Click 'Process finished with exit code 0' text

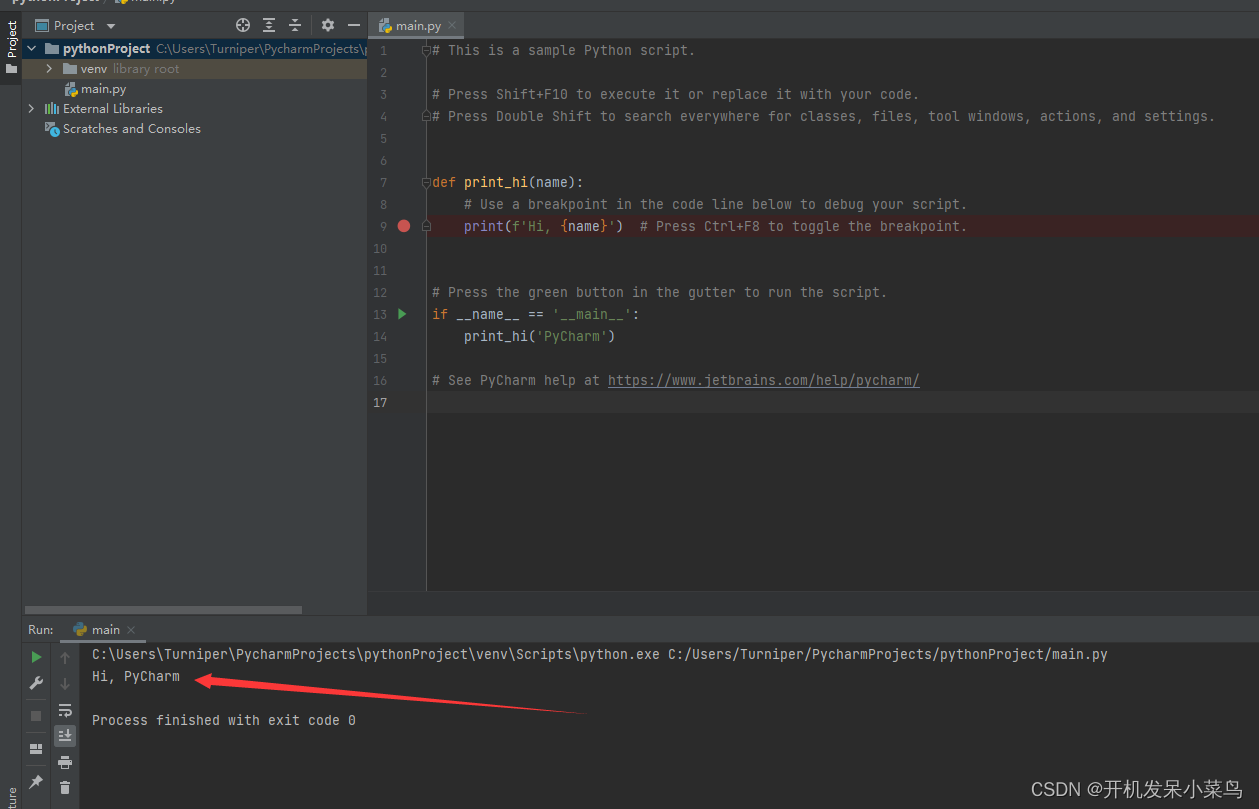[224, 720]
